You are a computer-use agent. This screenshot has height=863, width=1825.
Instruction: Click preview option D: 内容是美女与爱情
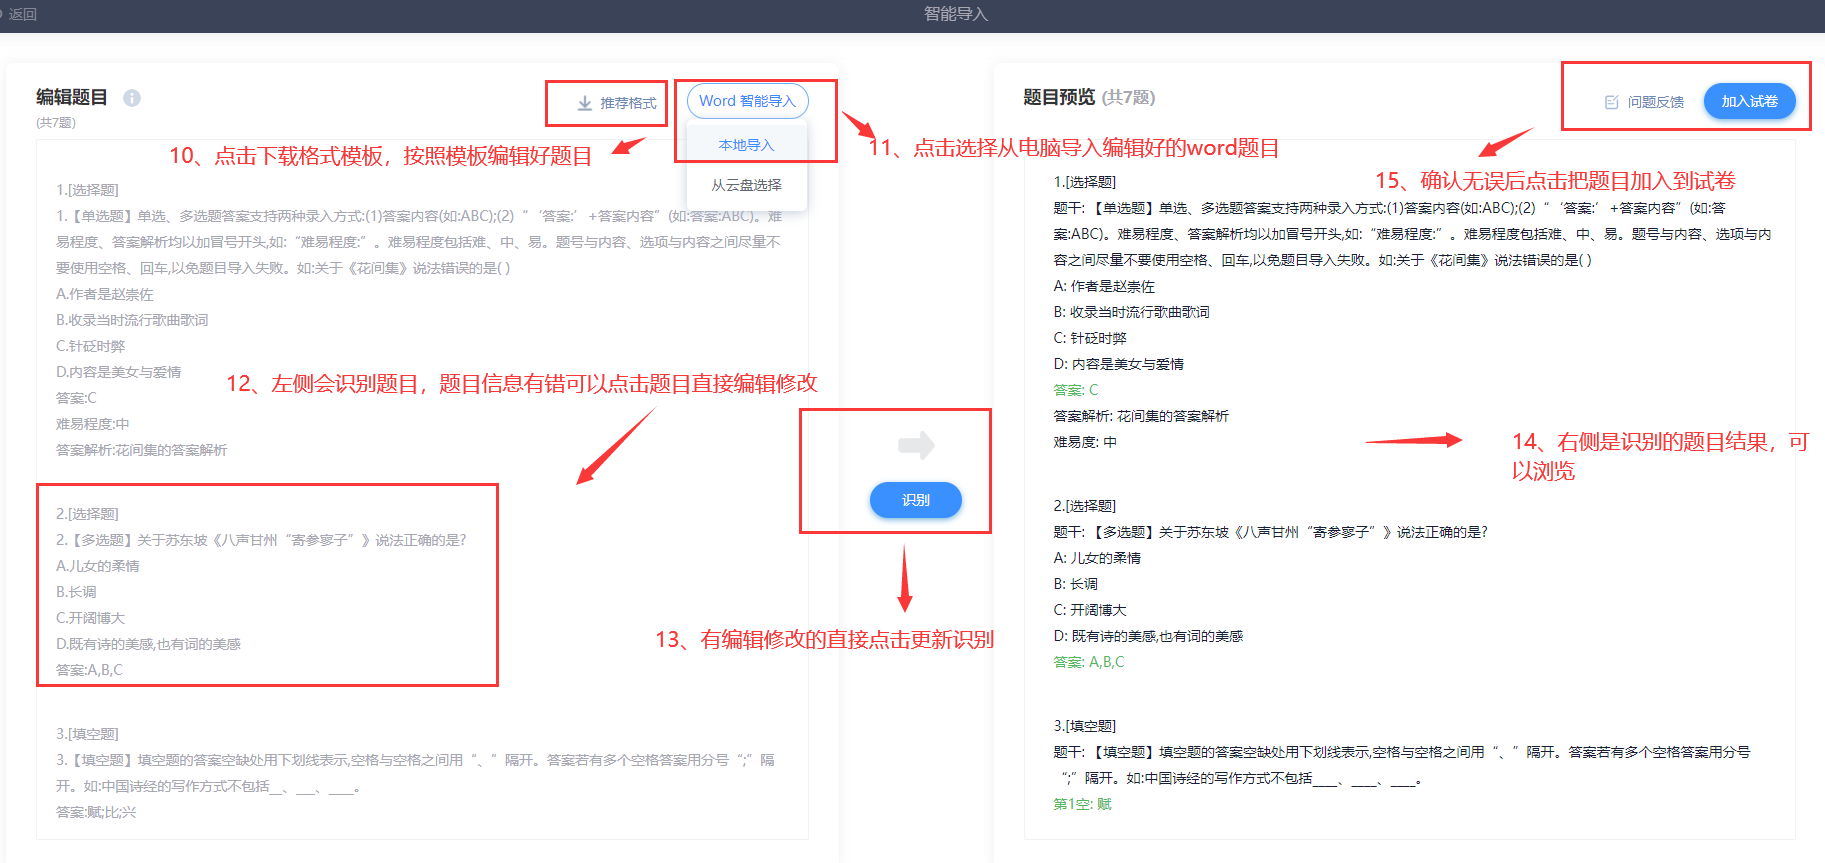tap(1119, 364)
